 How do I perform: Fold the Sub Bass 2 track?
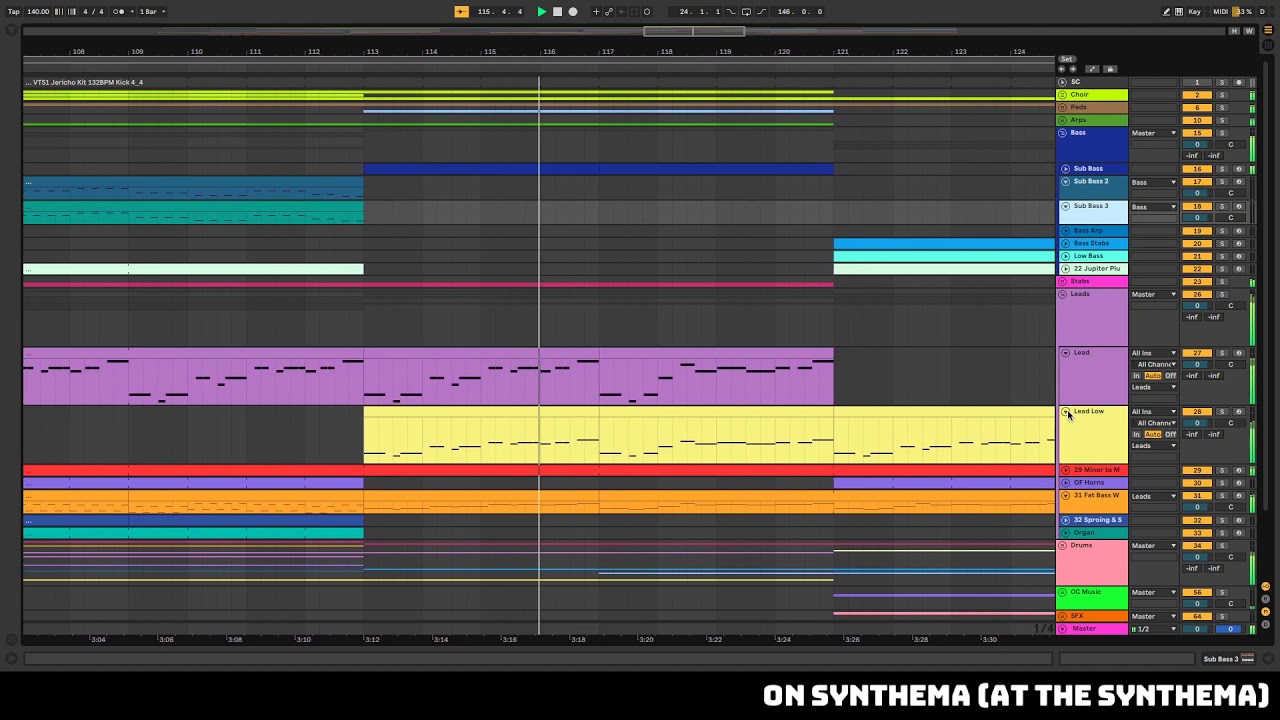click(x=1065, y=182)
